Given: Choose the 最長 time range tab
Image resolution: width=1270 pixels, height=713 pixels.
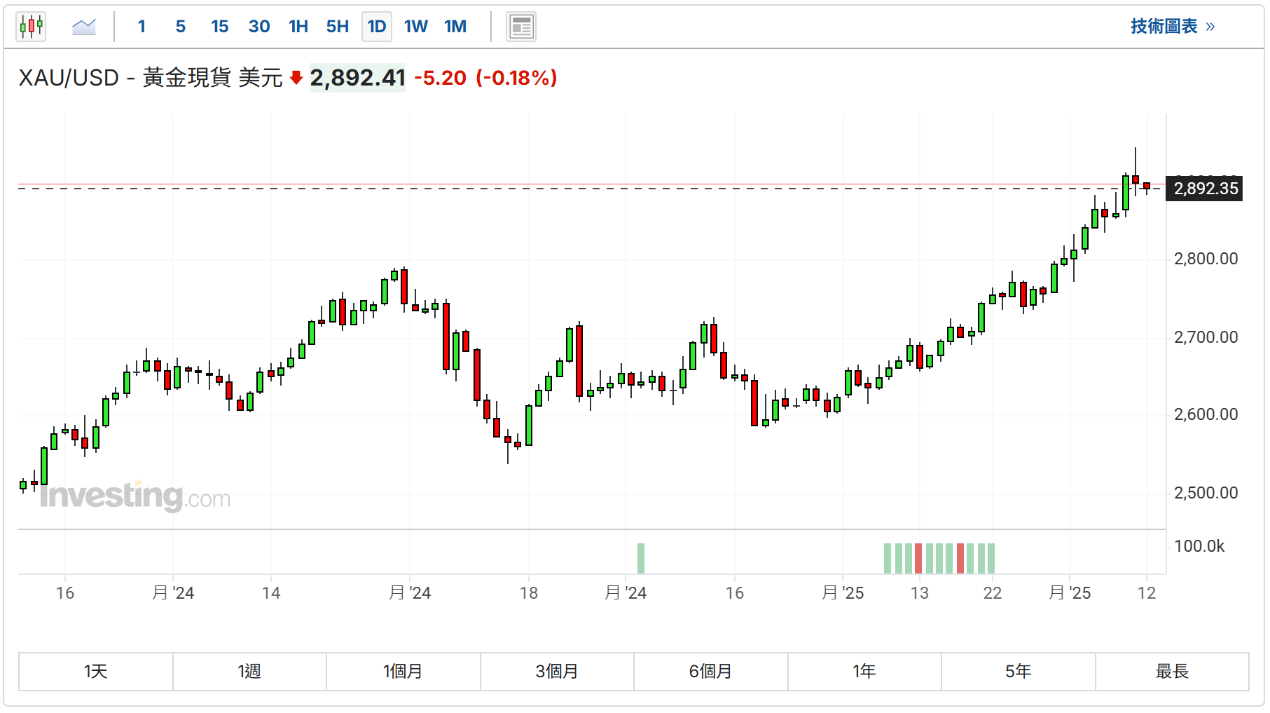Looking at the screenshot, I should 1172,672.
